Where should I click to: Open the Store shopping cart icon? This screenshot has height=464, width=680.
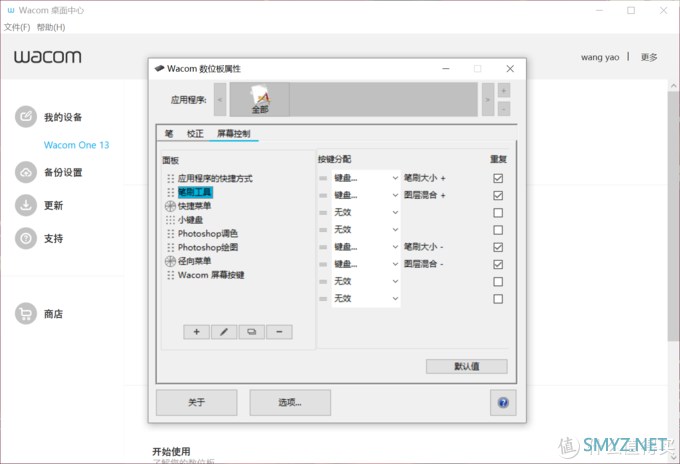coord(26,314)
